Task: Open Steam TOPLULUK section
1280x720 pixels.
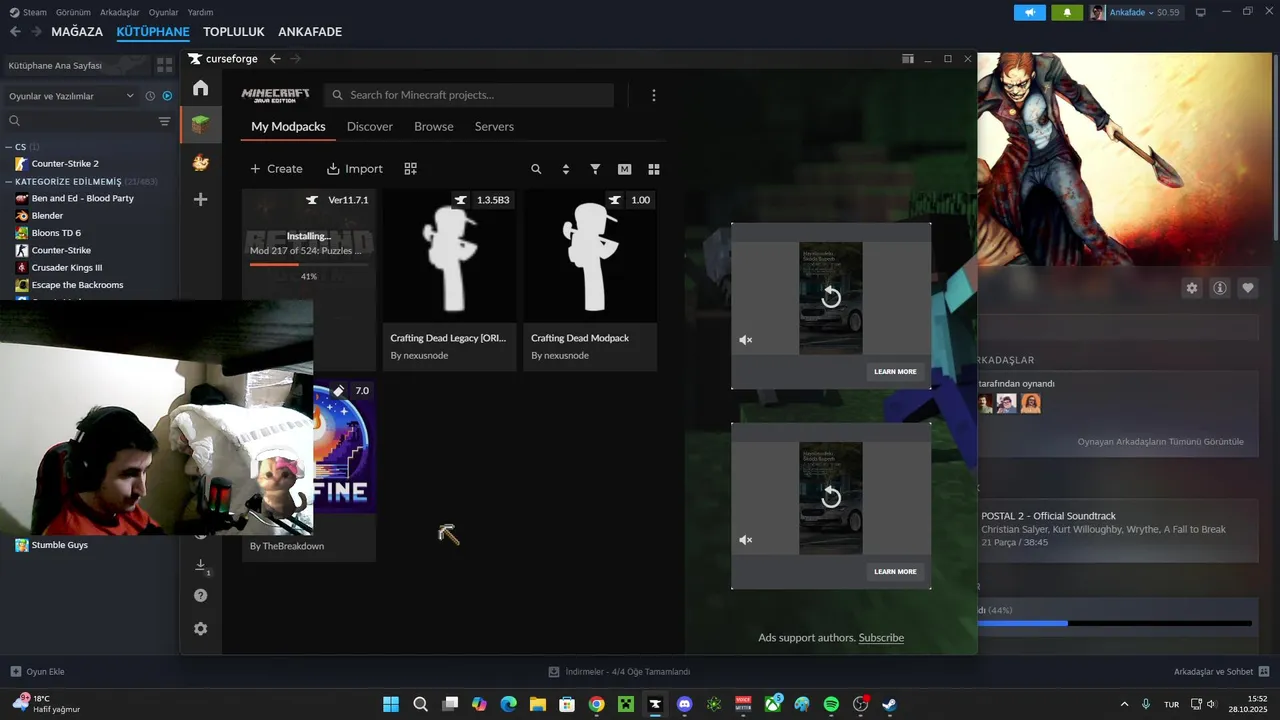Action: (234, 32)
